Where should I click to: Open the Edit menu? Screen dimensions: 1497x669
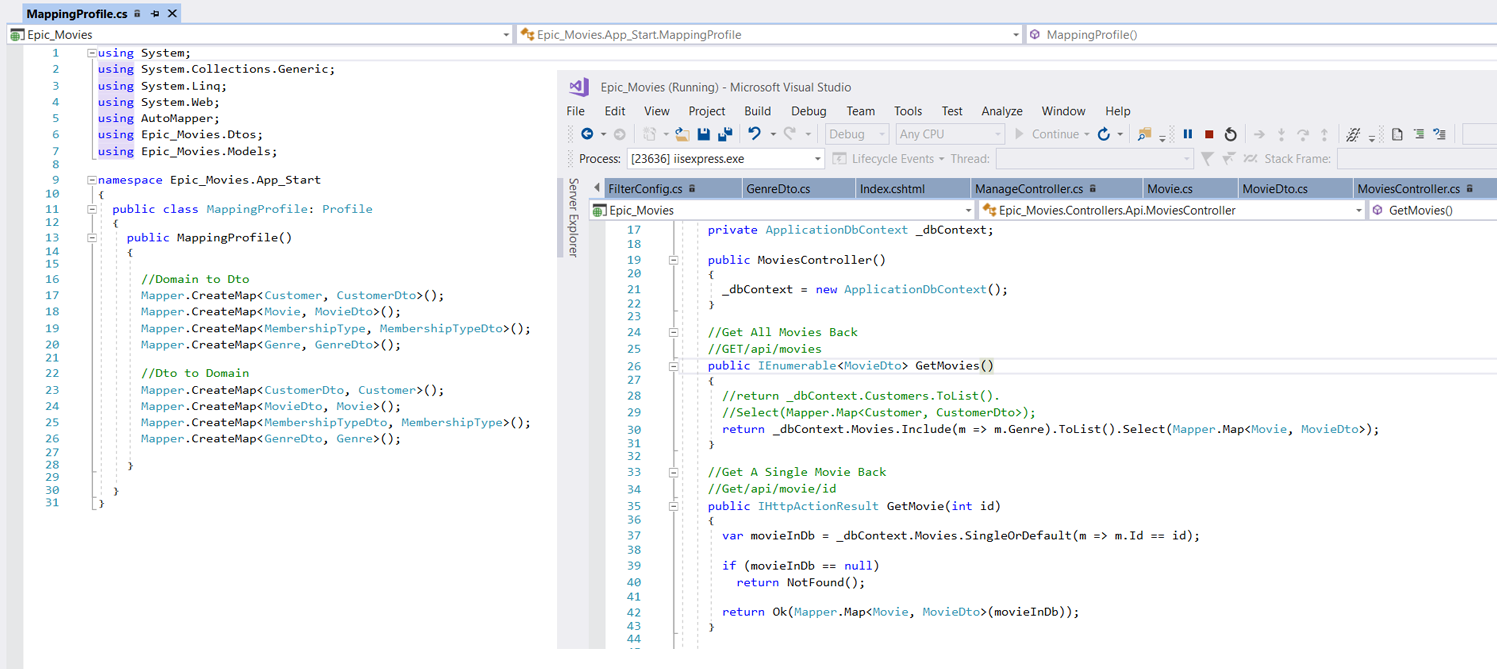pyautogui.click(x=615, y=111)
